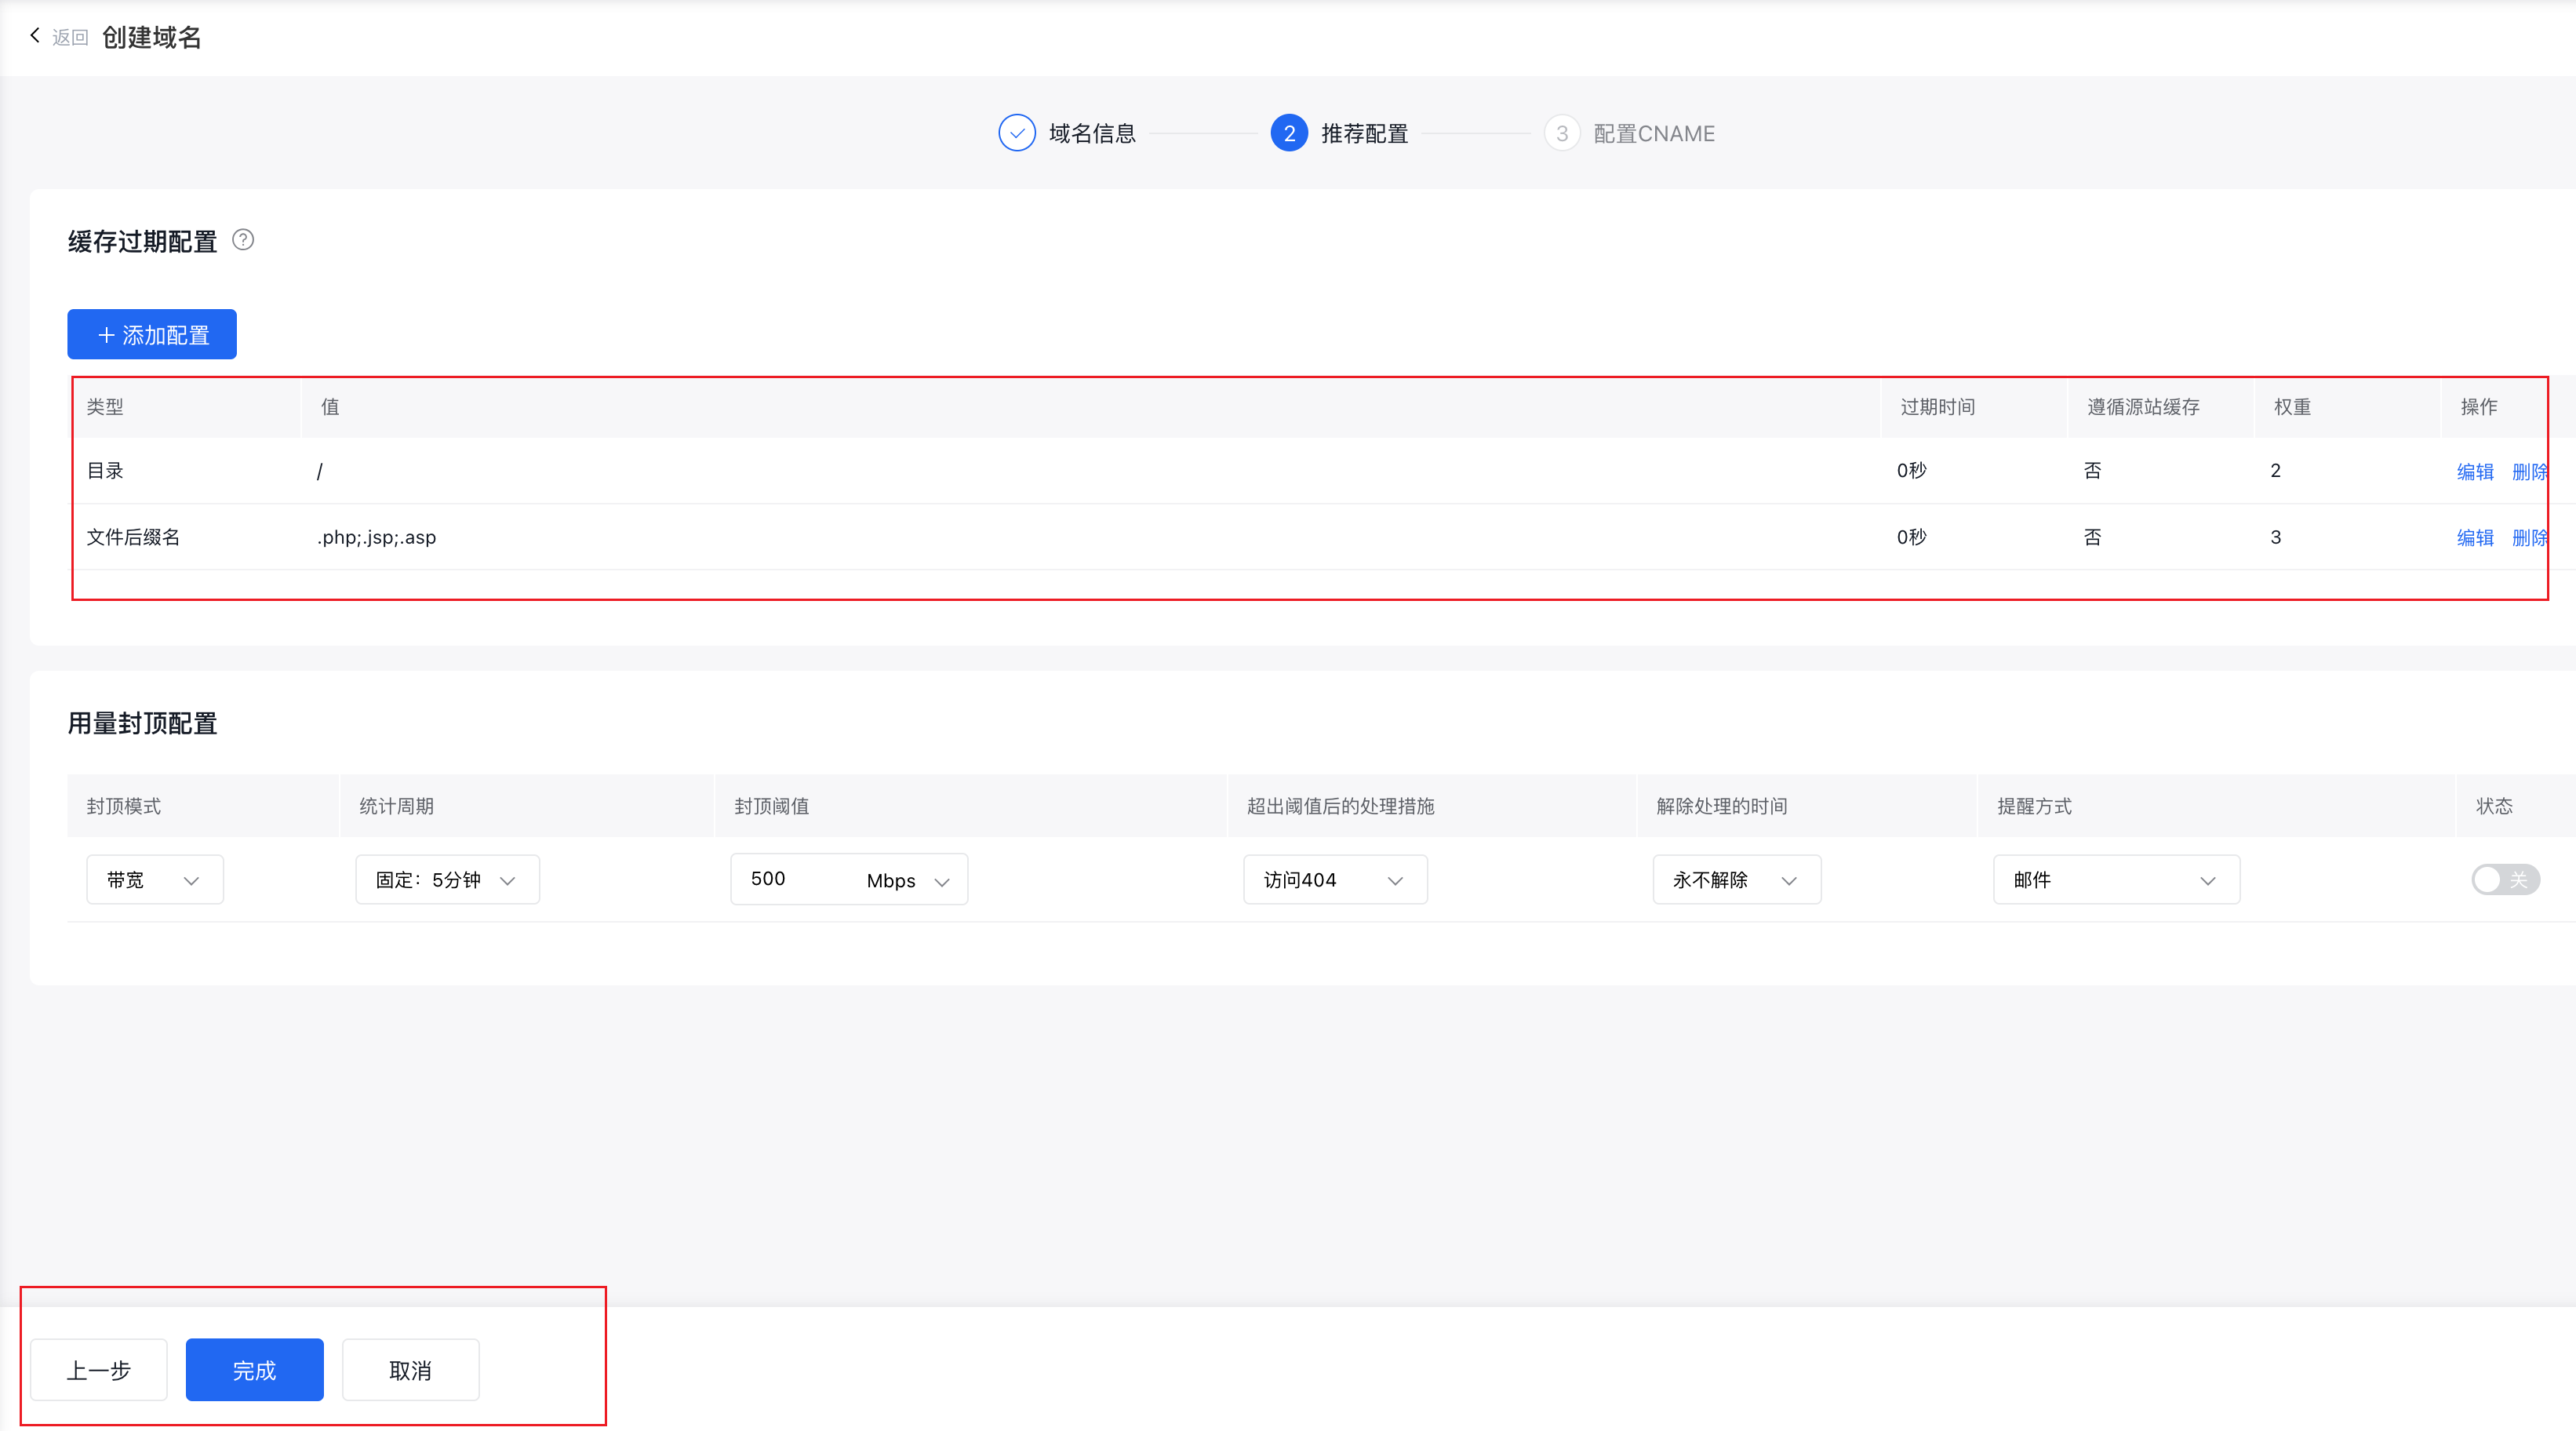Open the 带宽 cap mode dropdown
Screen dimensions: 2576x1431
click(x=155, y=880)
